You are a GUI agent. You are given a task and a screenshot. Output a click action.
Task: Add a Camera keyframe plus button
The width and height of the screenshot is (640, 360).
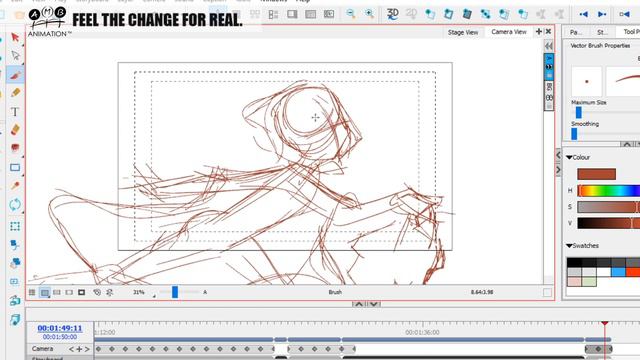point(79,349)
